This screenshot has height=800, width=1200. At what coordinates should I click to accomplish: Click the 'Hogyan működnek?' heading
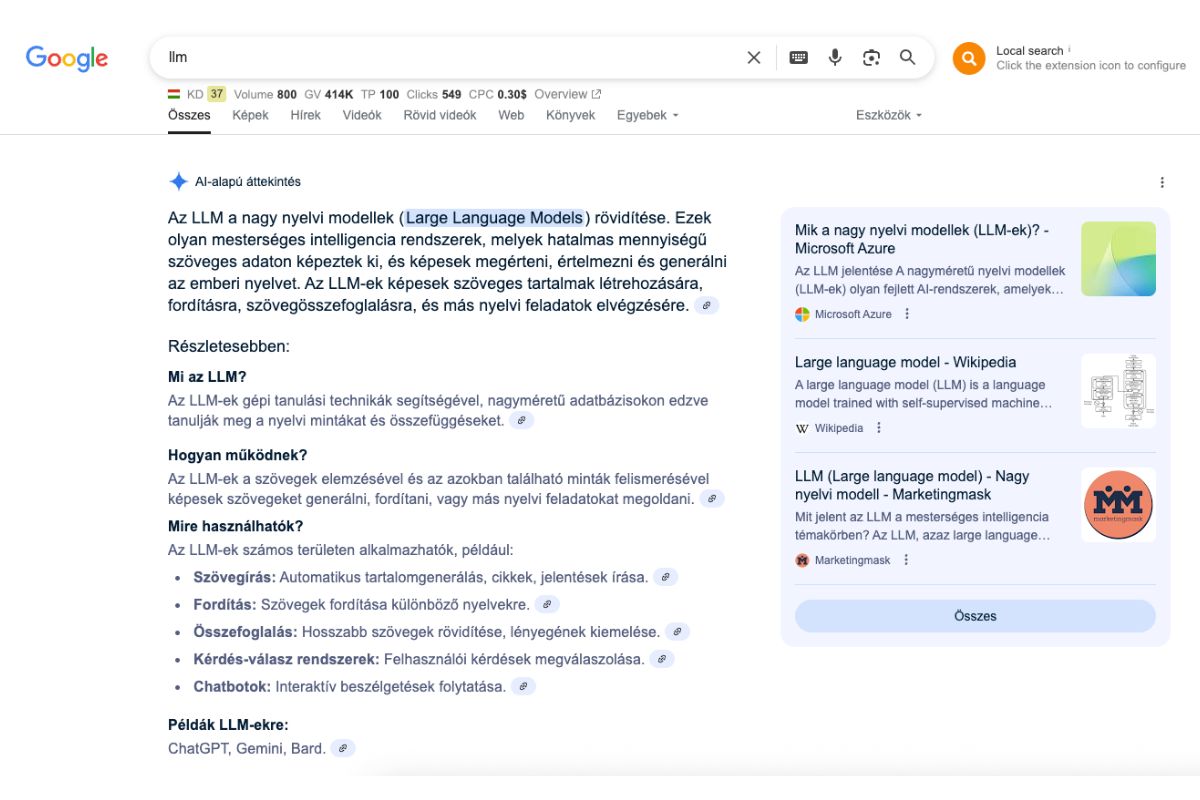click(x=238, y=455)
